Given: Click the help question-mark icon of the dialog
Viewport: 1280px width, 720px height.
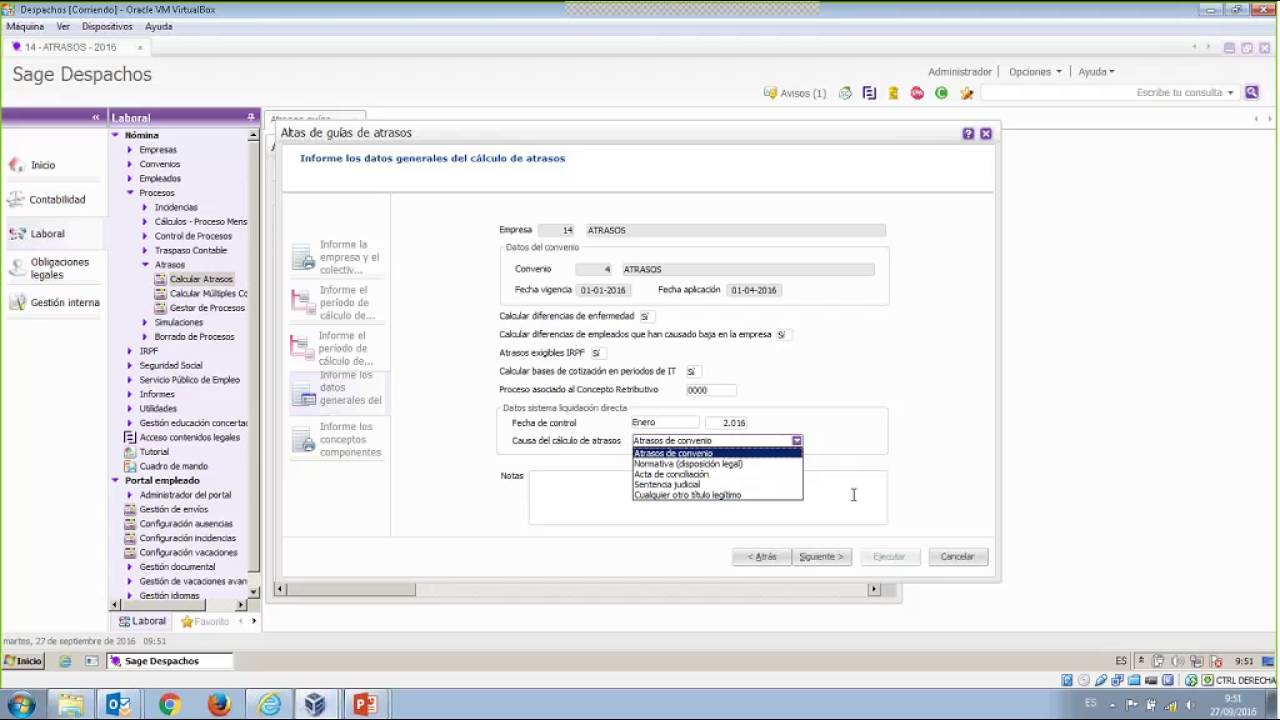Looking at the screenshot, I should pos(968,133).
